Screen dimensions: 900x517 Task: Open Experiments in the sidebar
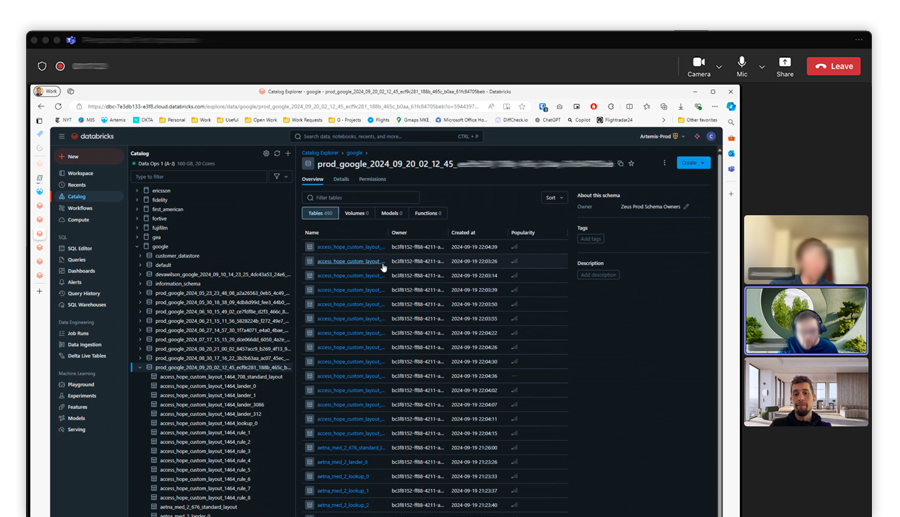click(82, 396)
